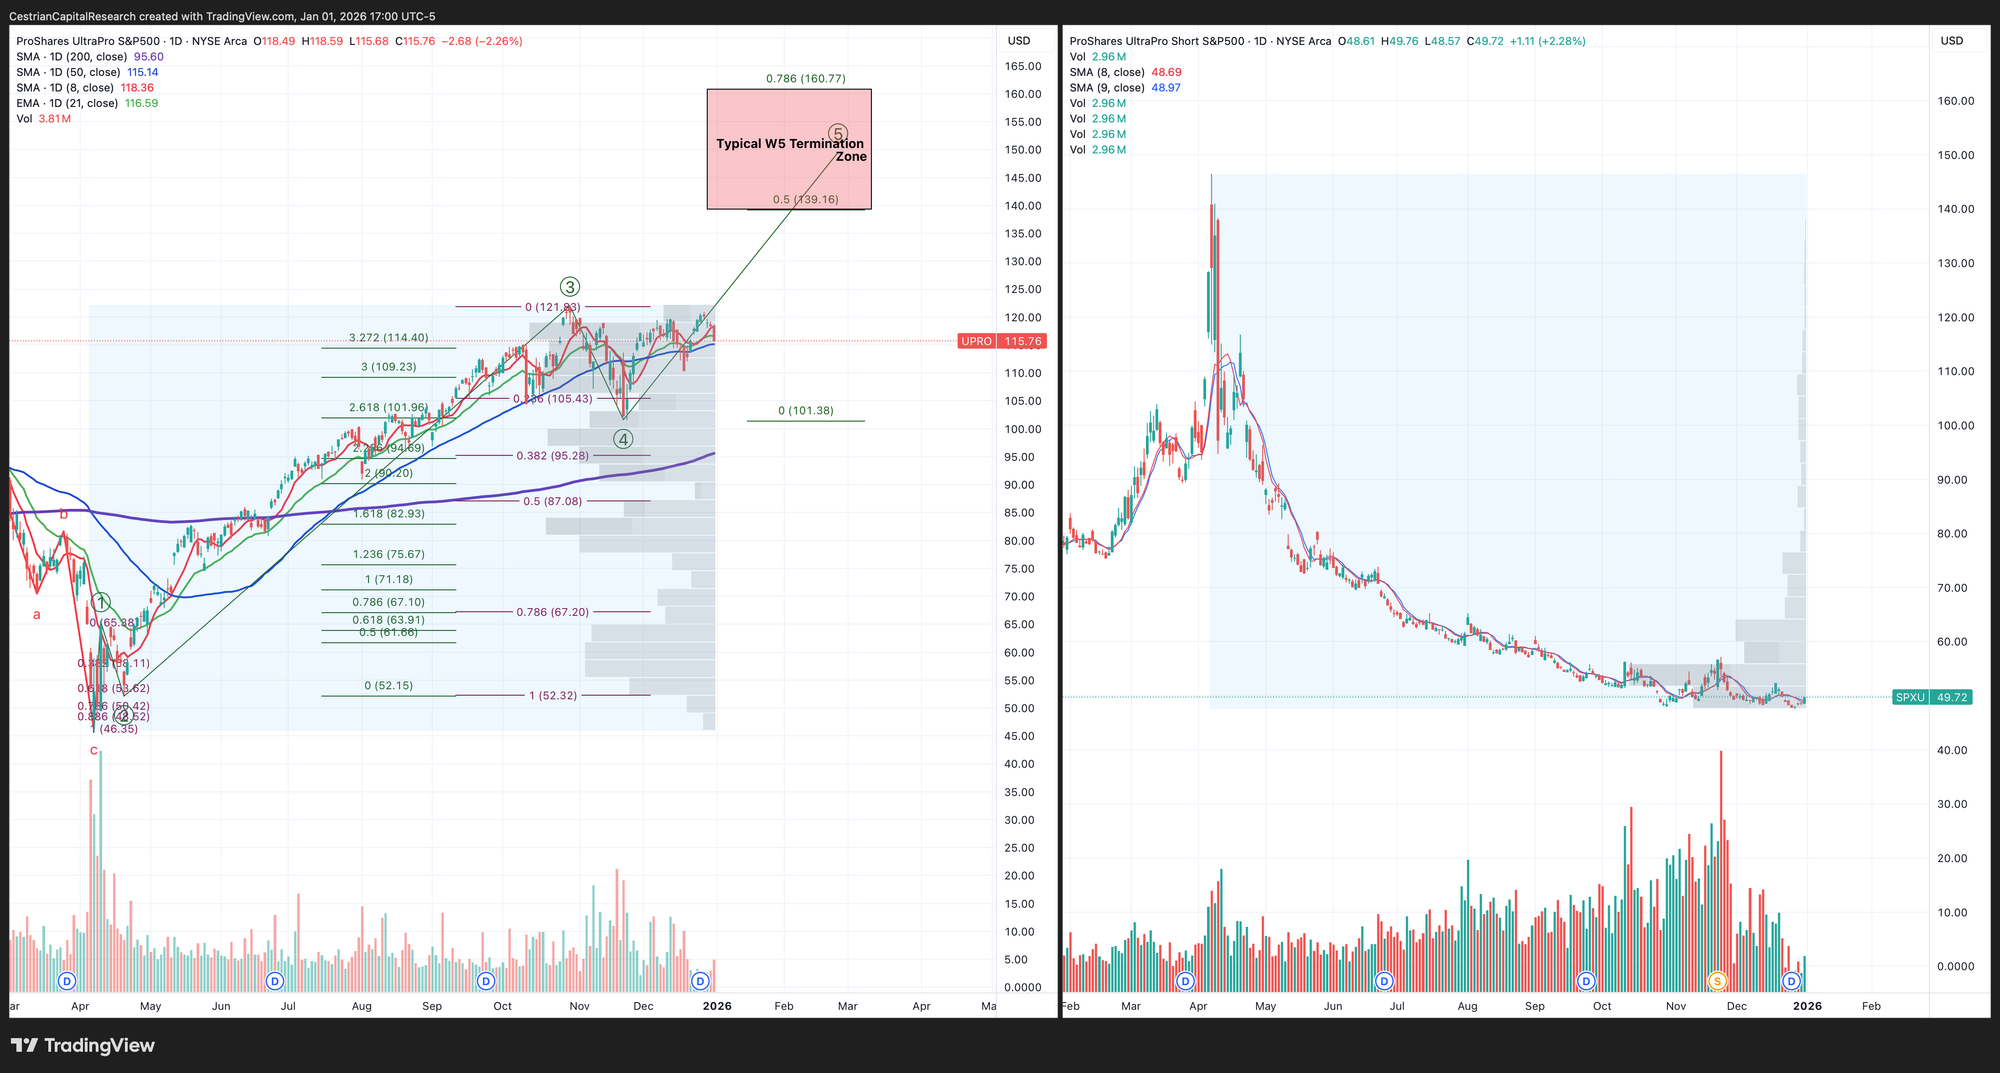The height and width of the screenshot is (1073, 2000).
Task: Select the SPXU SMA (9, close) 48.97 legend
Action: point(1125,88)
